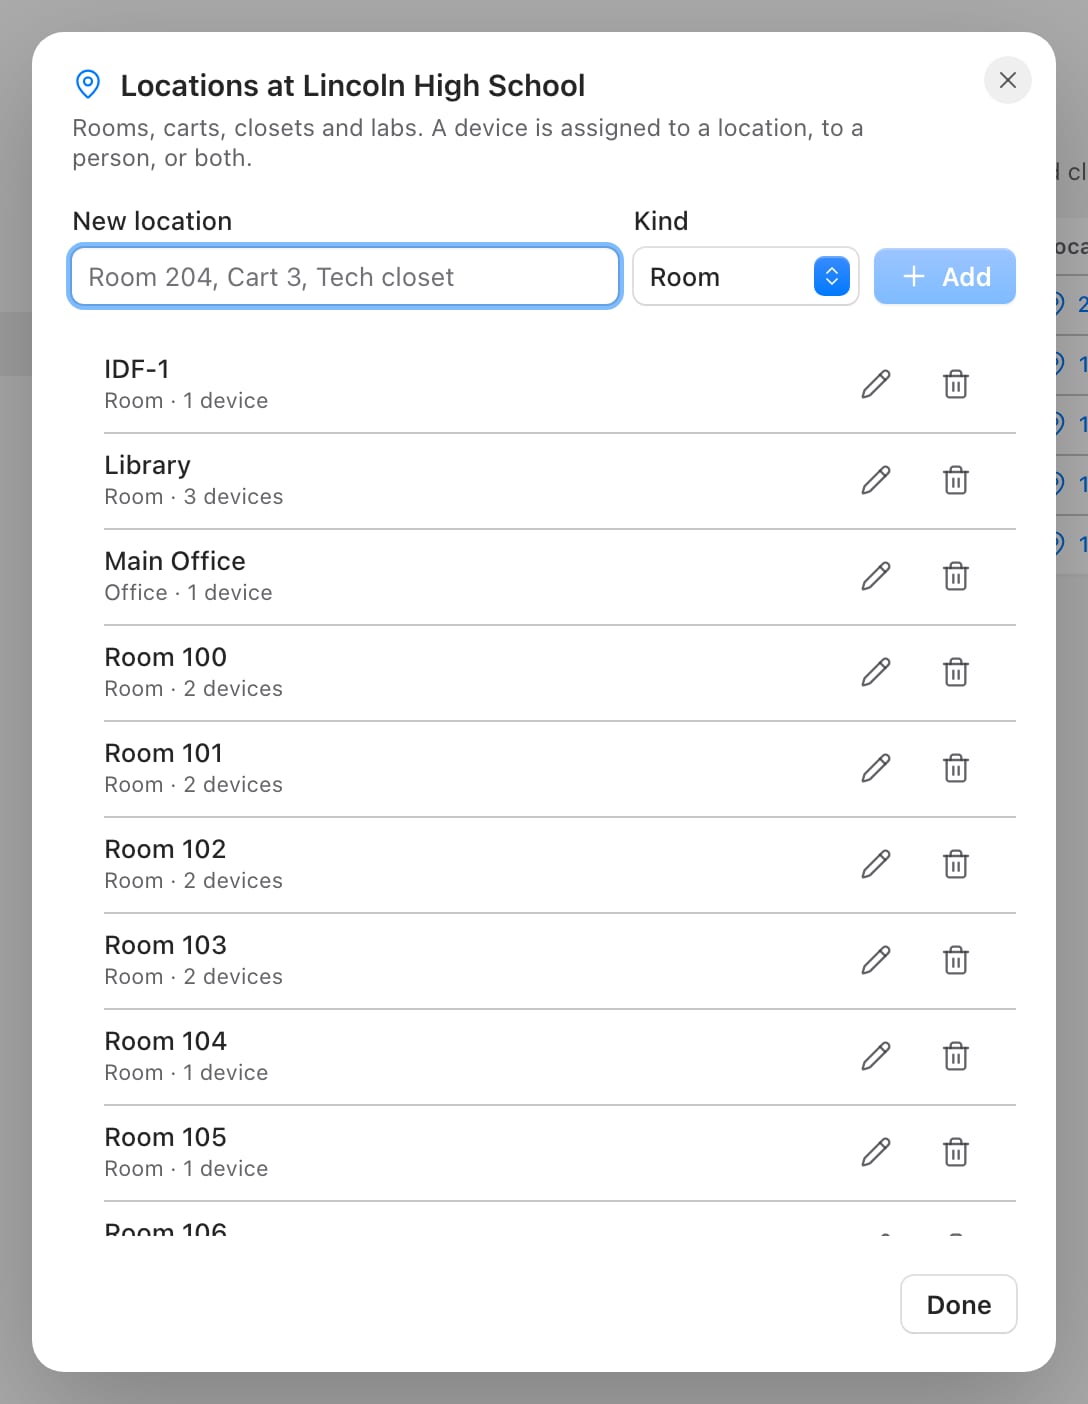Delete the Room 101 location
The height and width of the screenshot is (1404, 1088).
tap(956, 768)
